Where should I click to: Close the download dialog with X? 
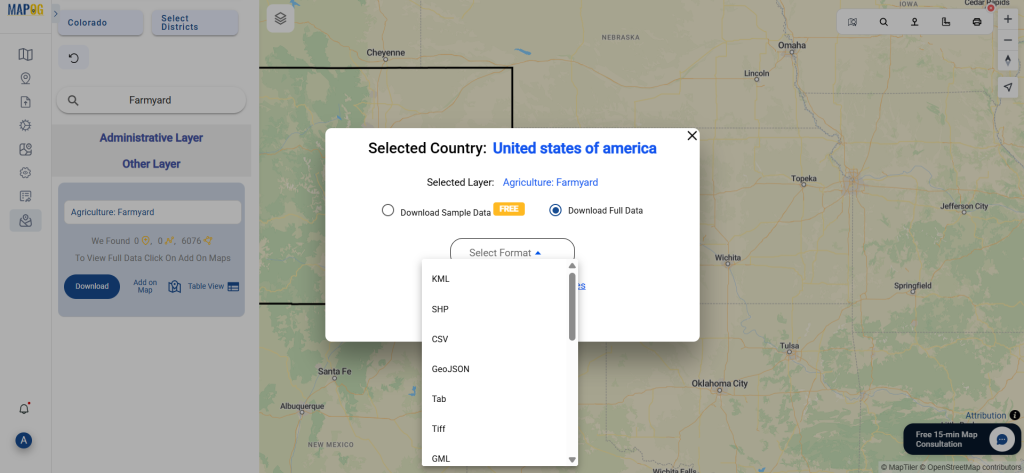pos(692,135)
